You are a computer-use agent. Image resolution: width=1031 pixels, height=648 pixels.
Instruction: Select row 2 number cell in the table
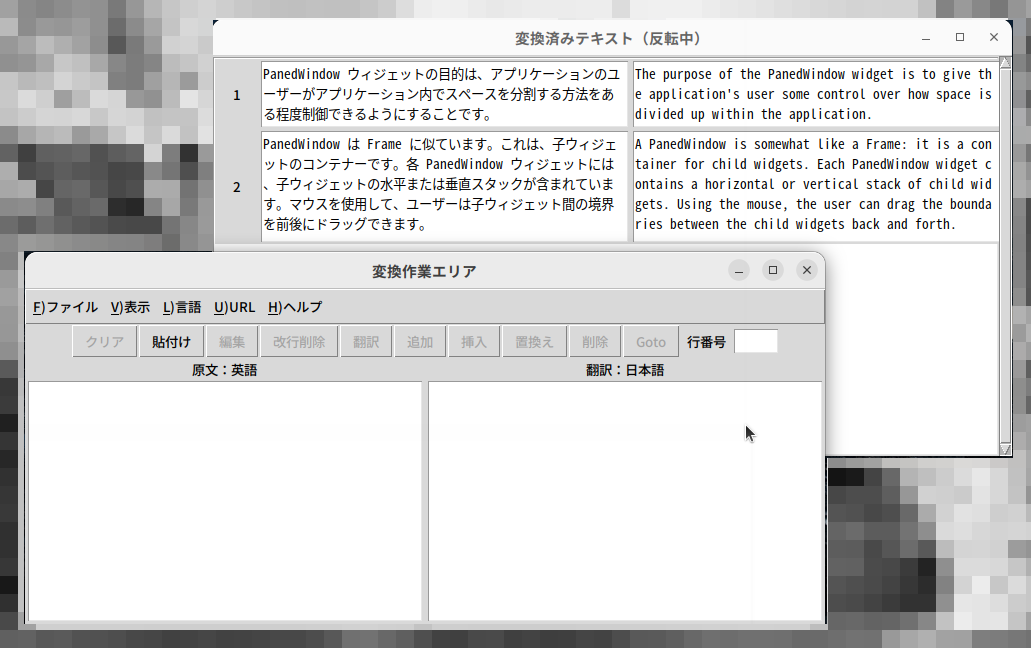tap(237, 187)
